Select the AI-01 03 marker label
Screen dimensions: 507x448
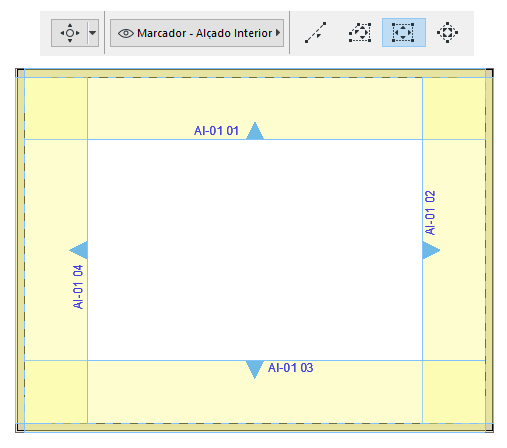pos(290,368)
